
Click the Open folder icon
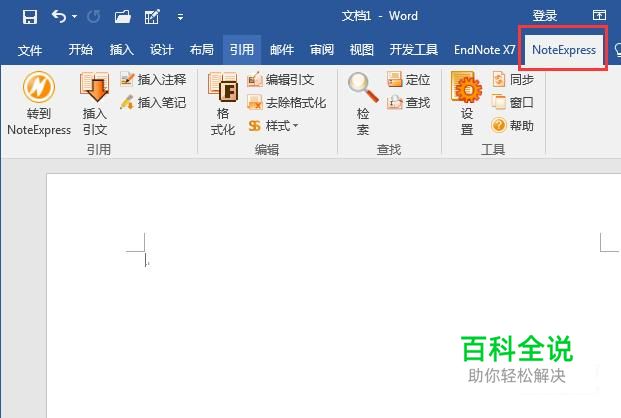click(123, 17)
